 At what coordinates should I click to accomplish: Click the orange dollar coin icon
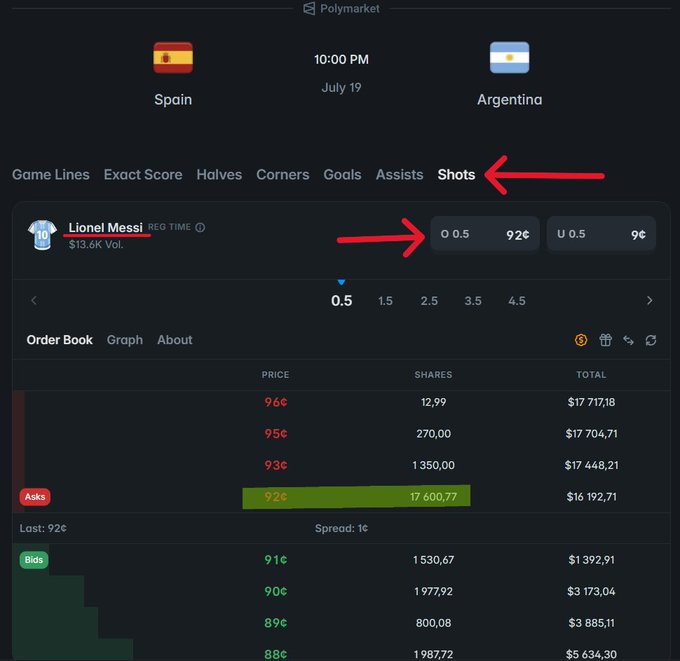pyautogui.click(x=581, y=340)
